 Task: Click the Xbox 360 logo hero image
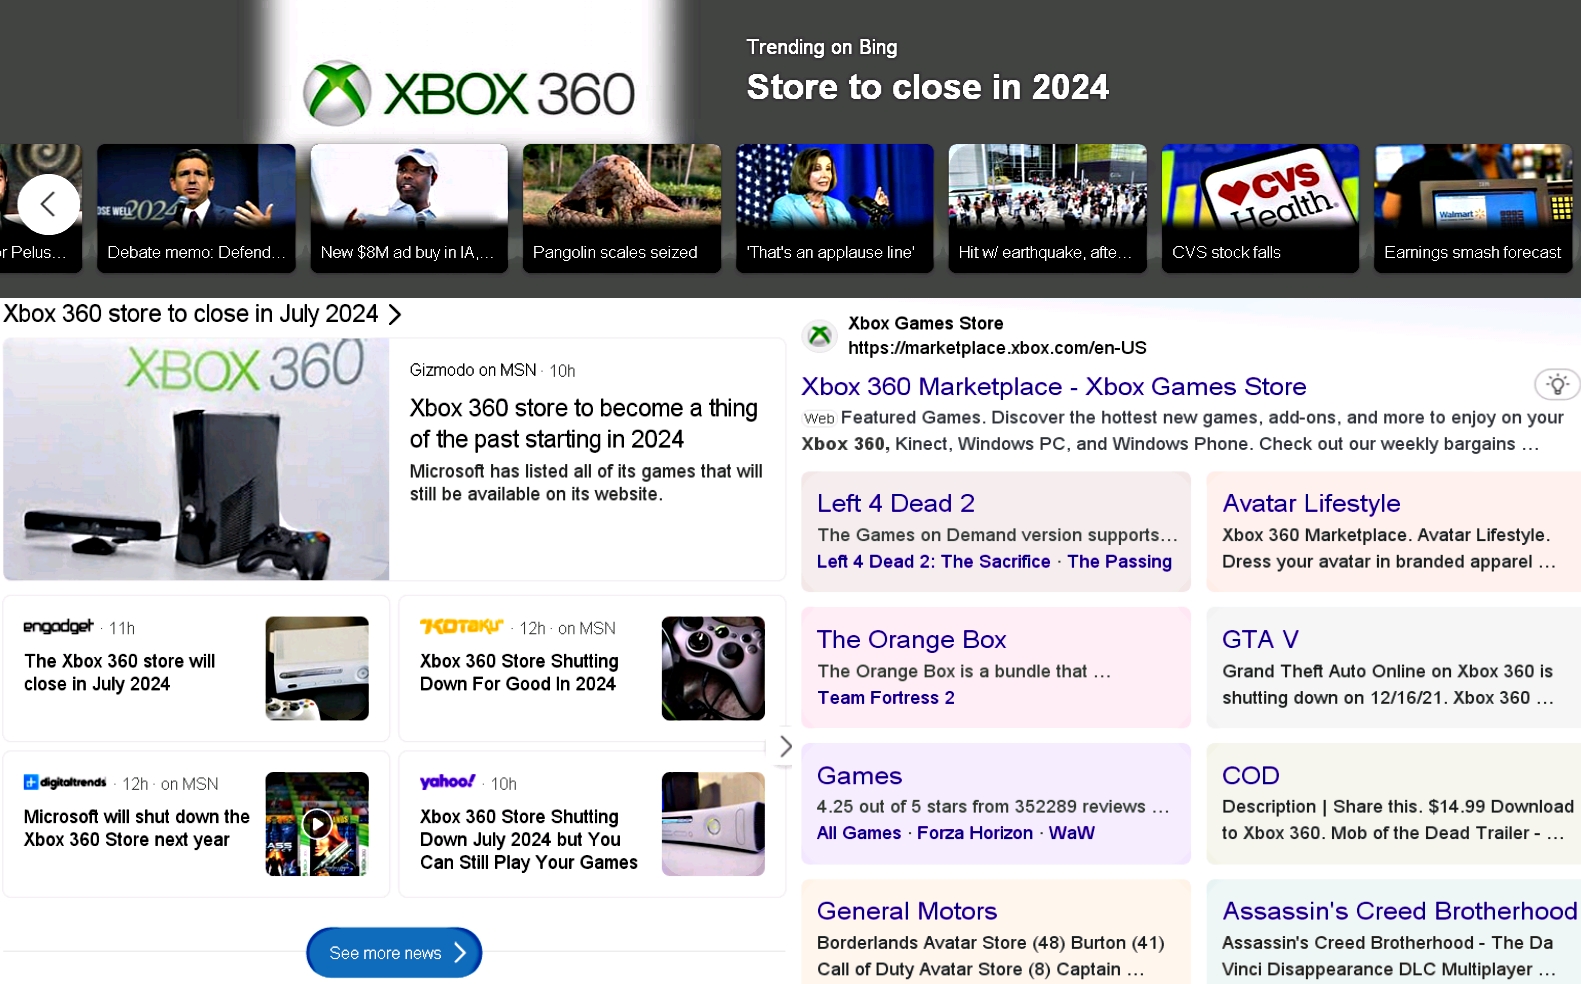469,93
